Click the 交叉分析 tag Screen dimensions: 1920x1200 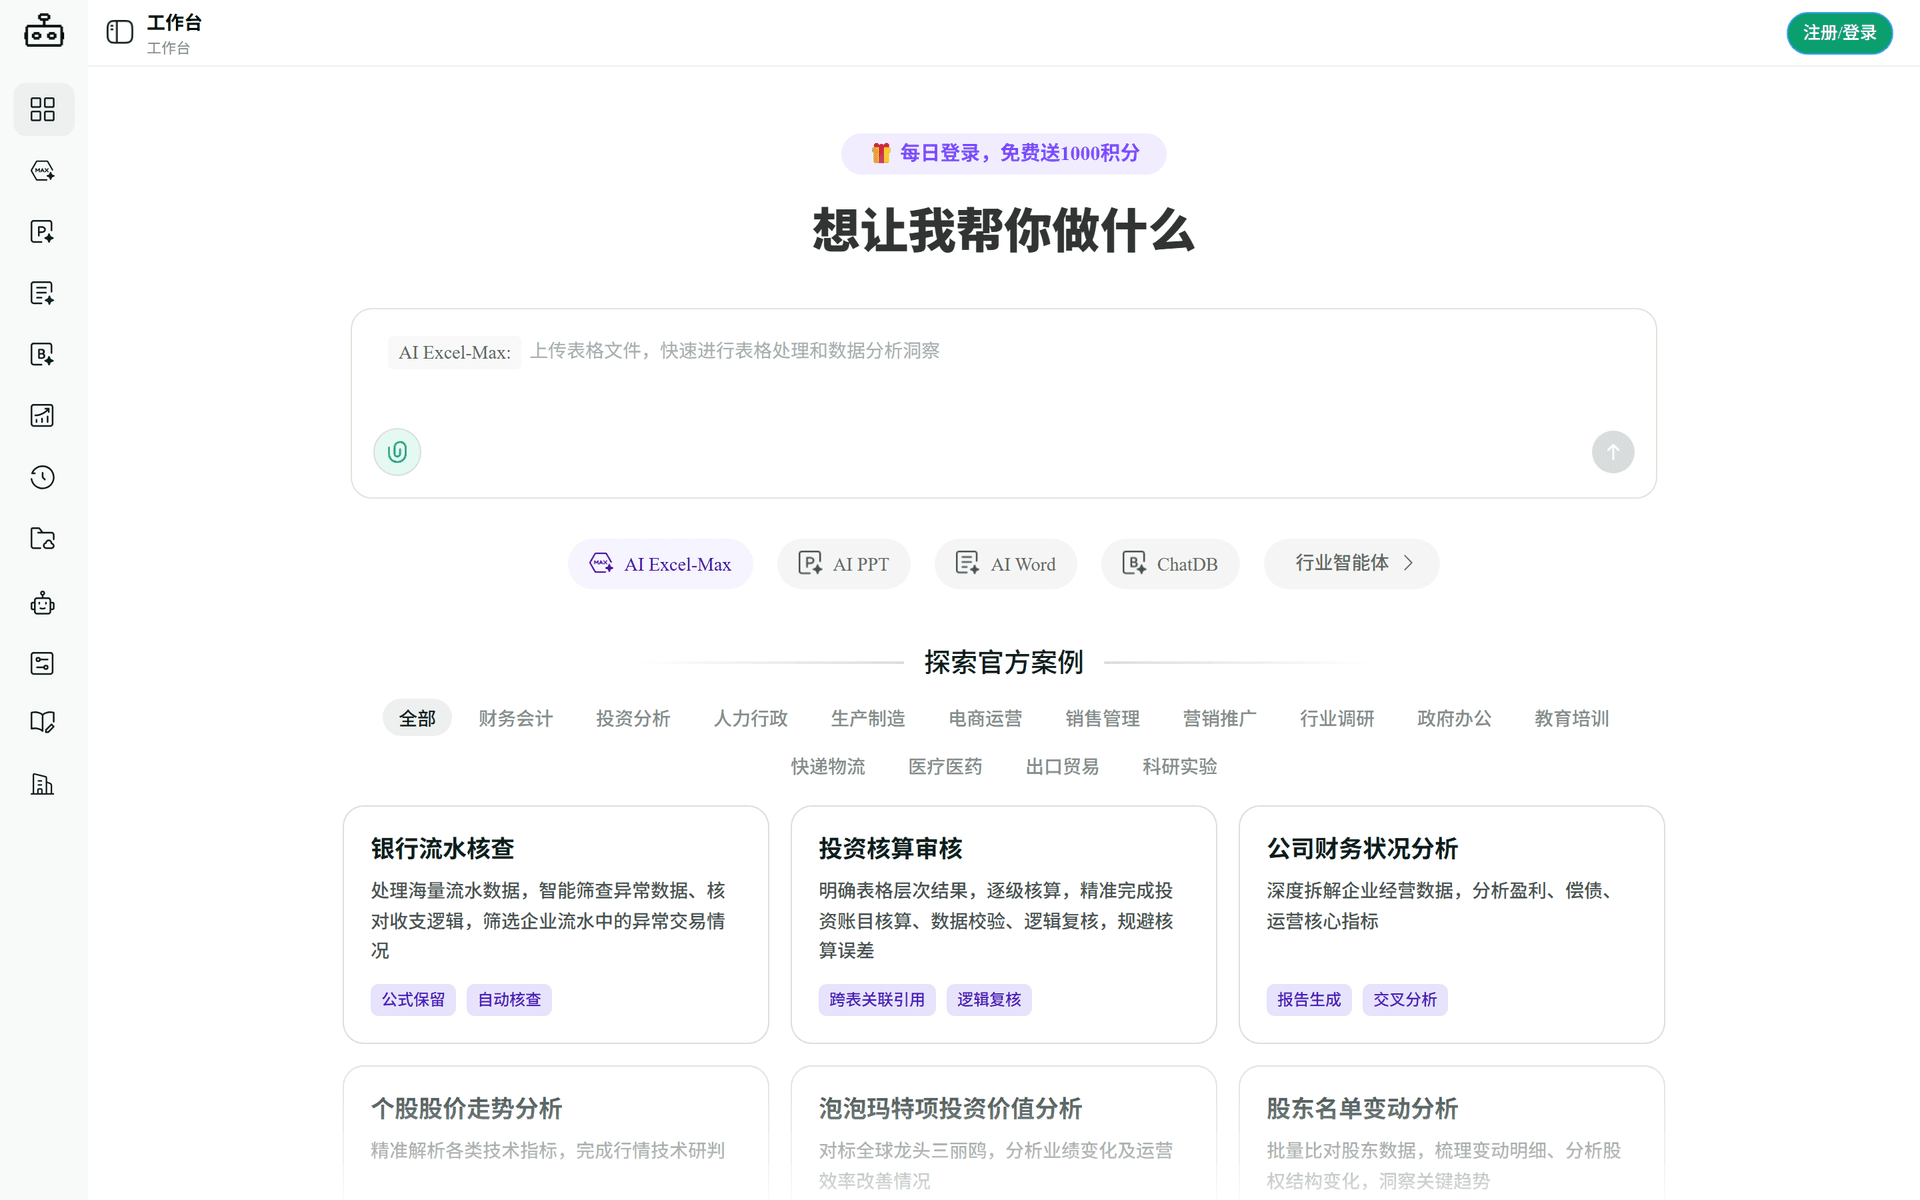[x=1405, y=1000]
